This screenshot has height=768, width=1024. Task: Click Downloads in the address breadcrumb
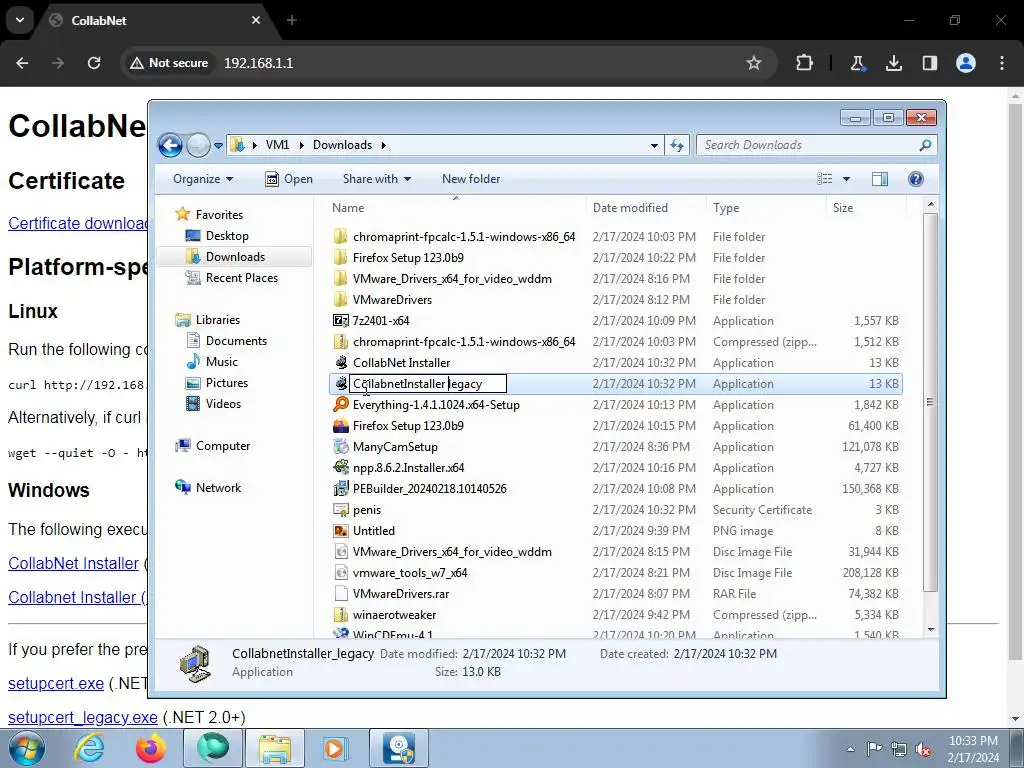pyautogui.click(x=342, y=145)
